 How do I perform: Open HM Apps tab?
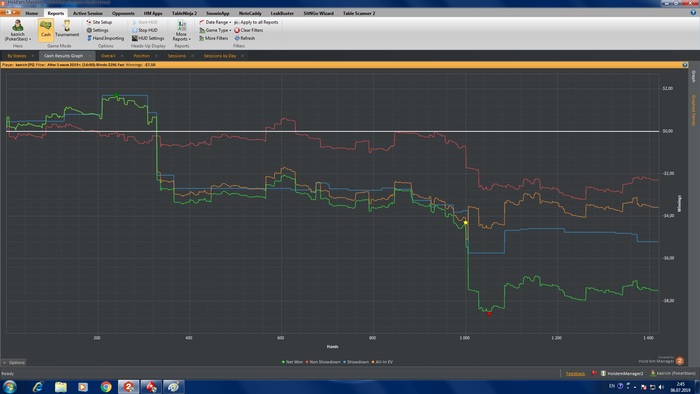[x=153, y=13]
